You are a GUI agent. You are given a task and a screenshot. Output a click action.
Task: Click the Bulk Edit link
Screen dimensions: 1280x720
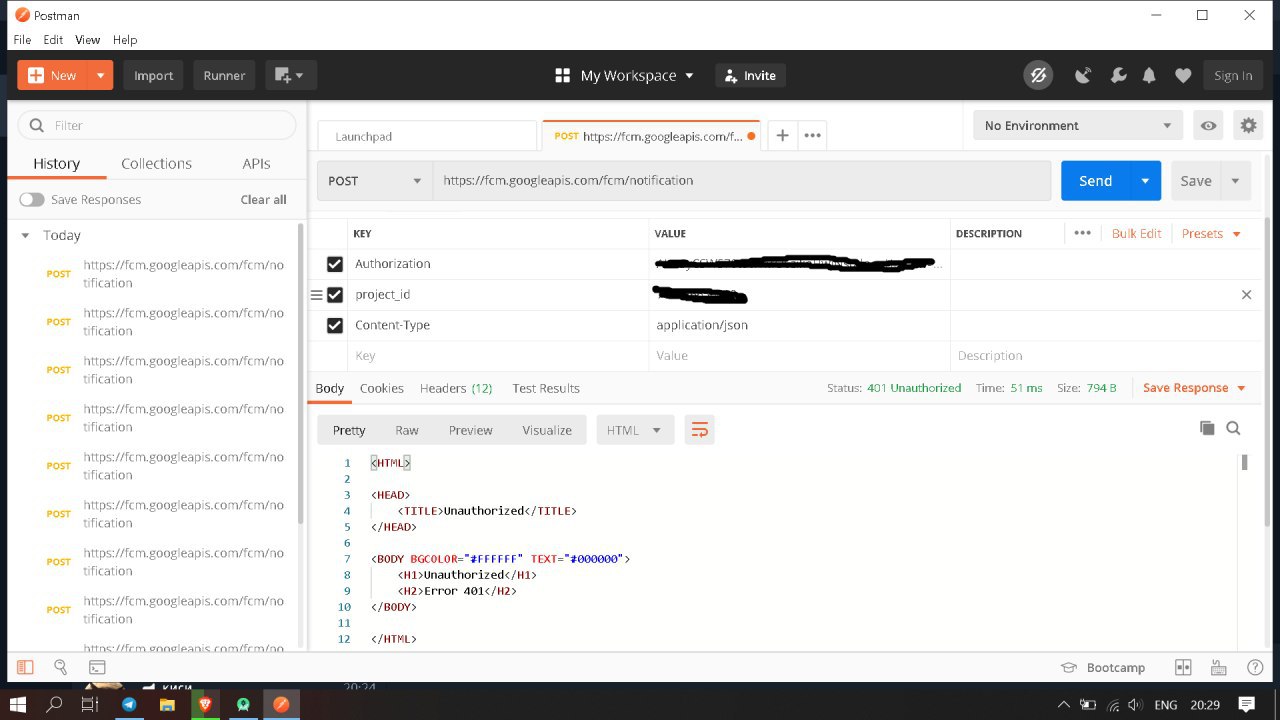point(1136,233)
